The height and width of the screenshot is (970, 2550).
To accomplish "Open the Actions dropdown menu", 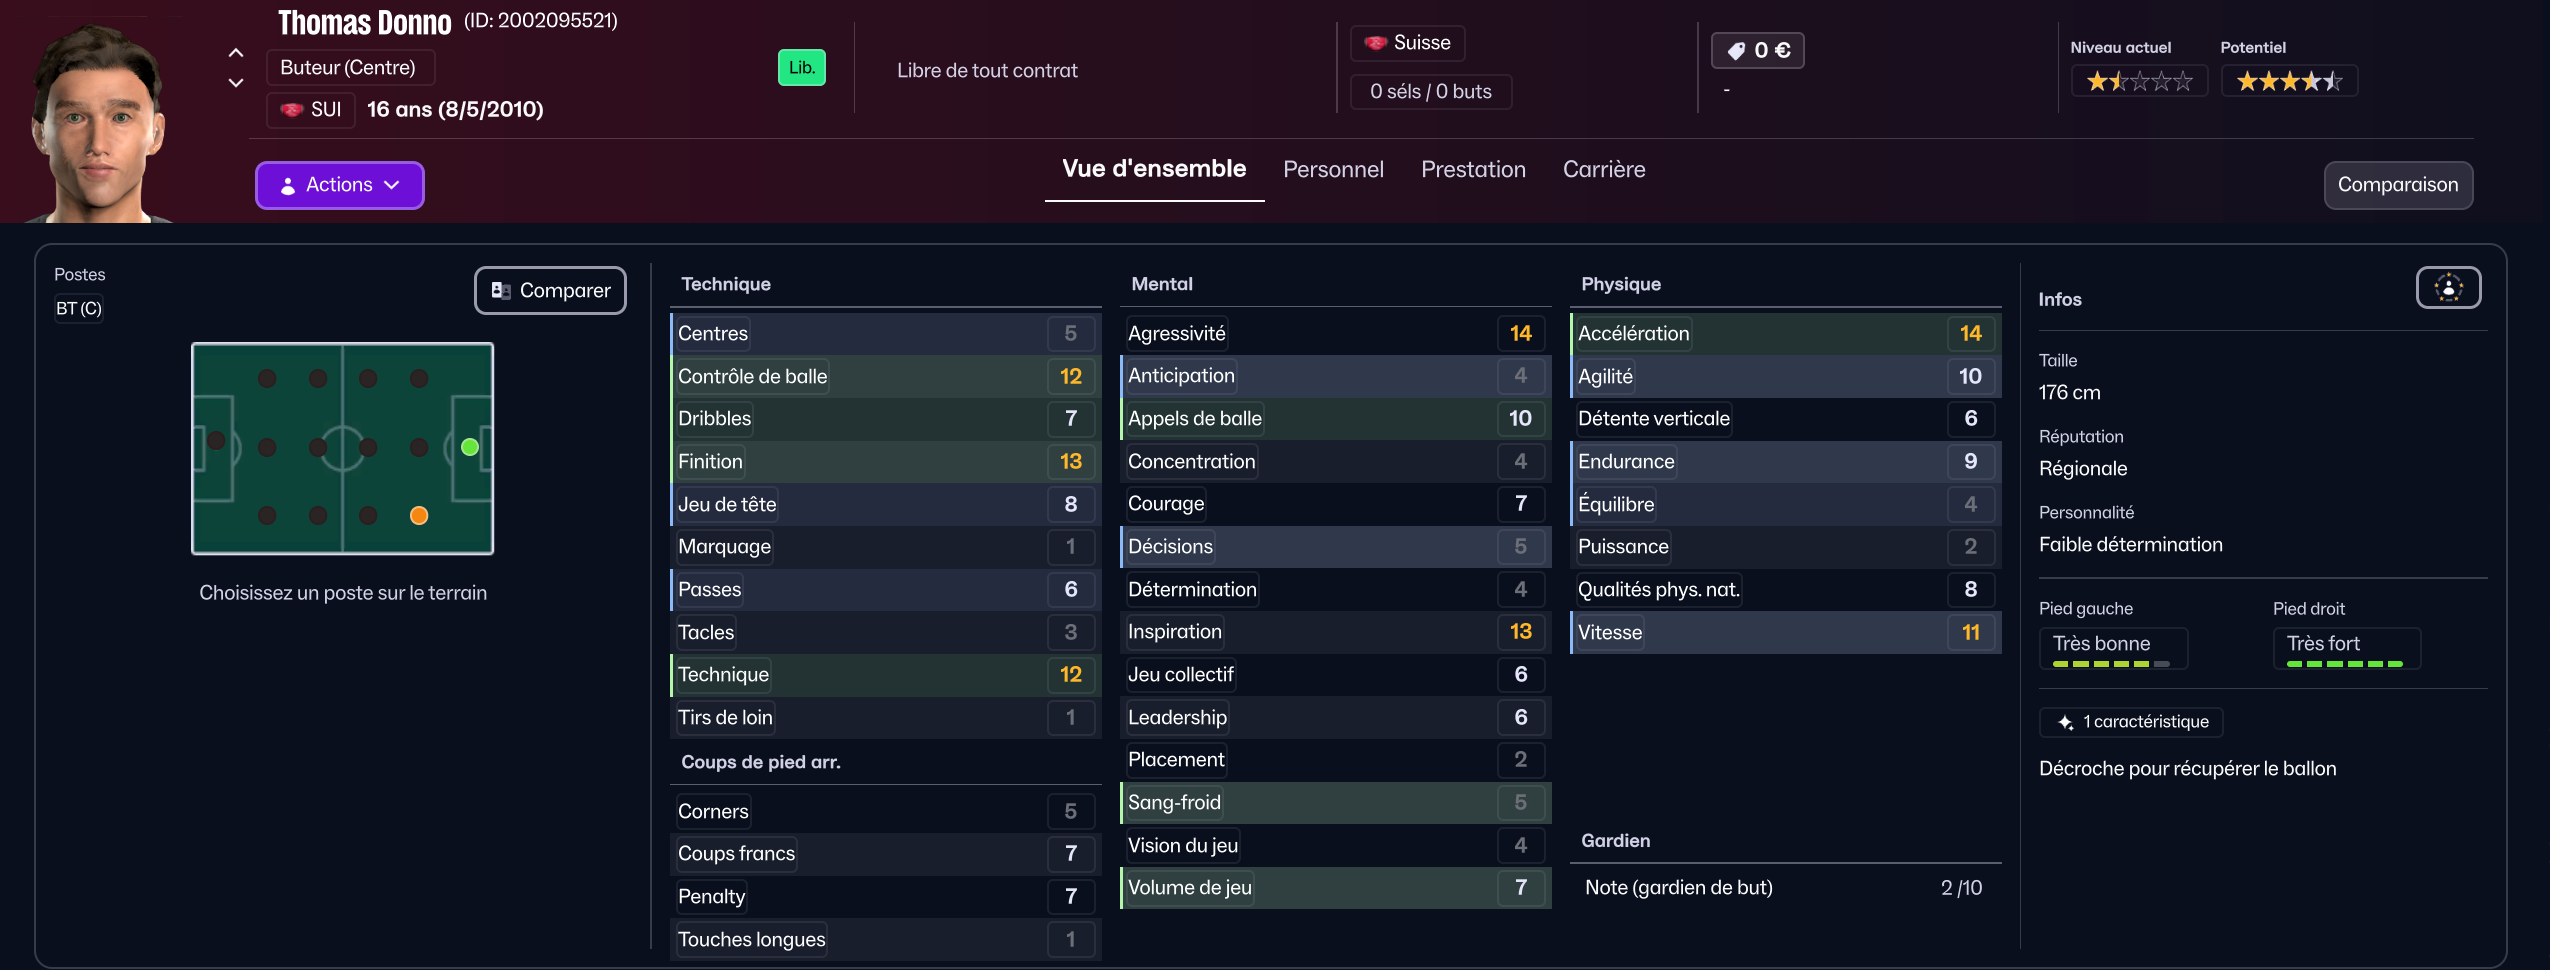I will [x=340, y=185].
